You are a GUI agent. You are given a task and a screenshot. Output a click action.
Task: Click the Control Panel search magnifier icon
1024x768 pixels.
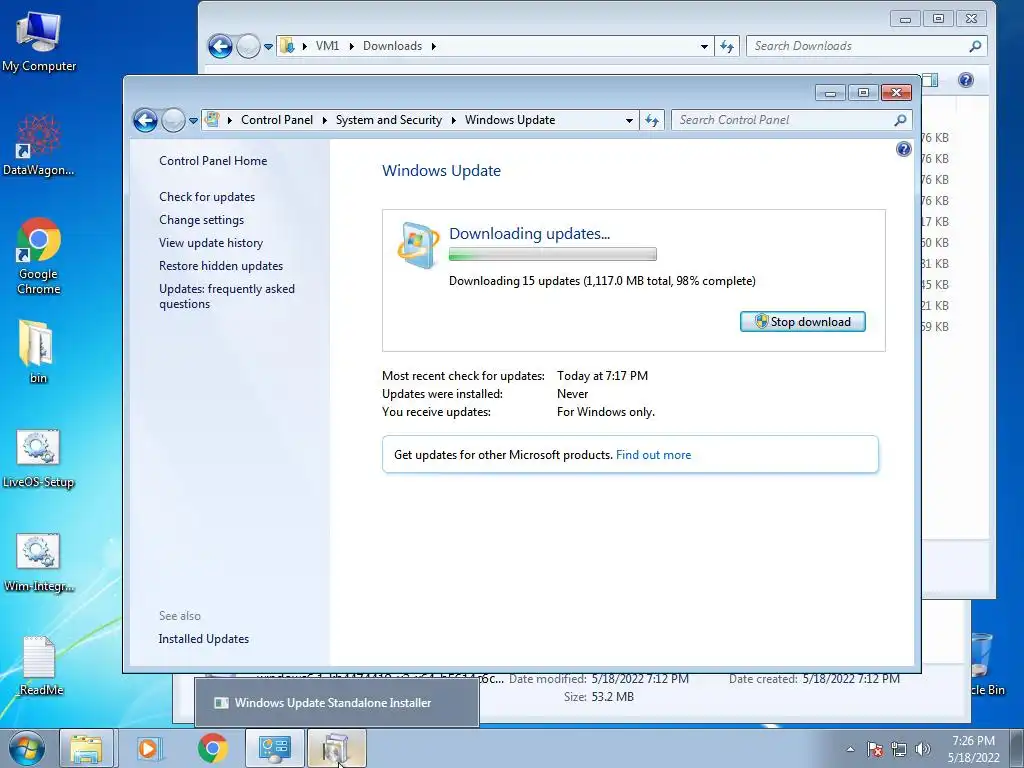point(901,120)
